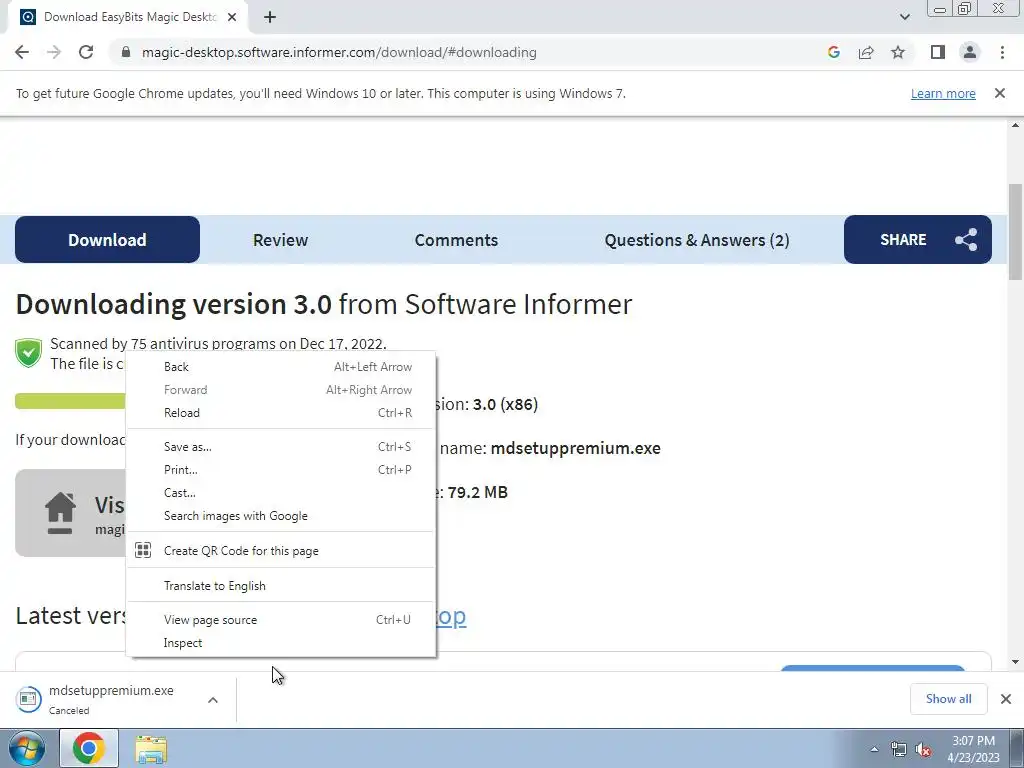Screen dimensions: 1024x768
Task: Select Print... from context menu
Action: 281,470
